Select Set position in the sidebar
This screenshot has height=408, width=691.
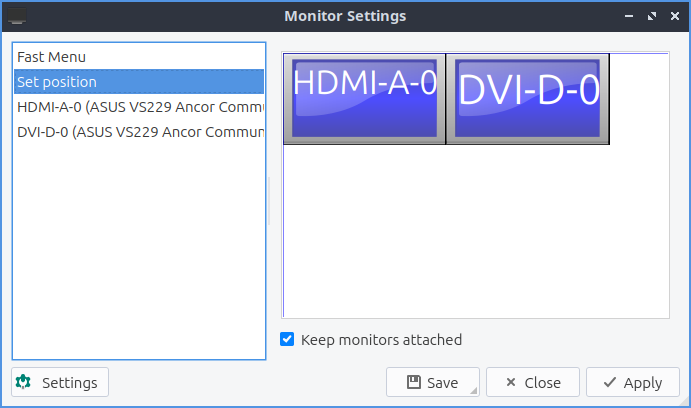pos(57,81)
